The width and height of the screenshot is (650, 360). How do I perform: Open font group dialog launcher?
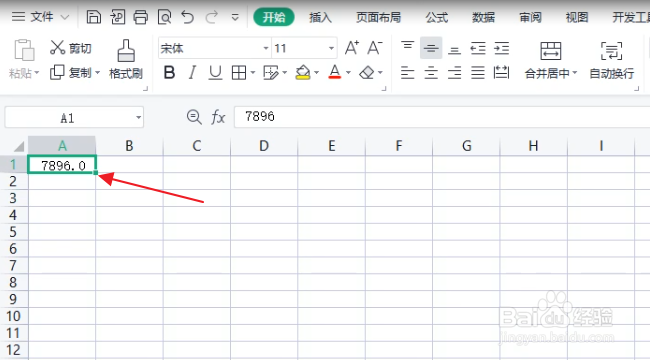[x=384, y=88]
